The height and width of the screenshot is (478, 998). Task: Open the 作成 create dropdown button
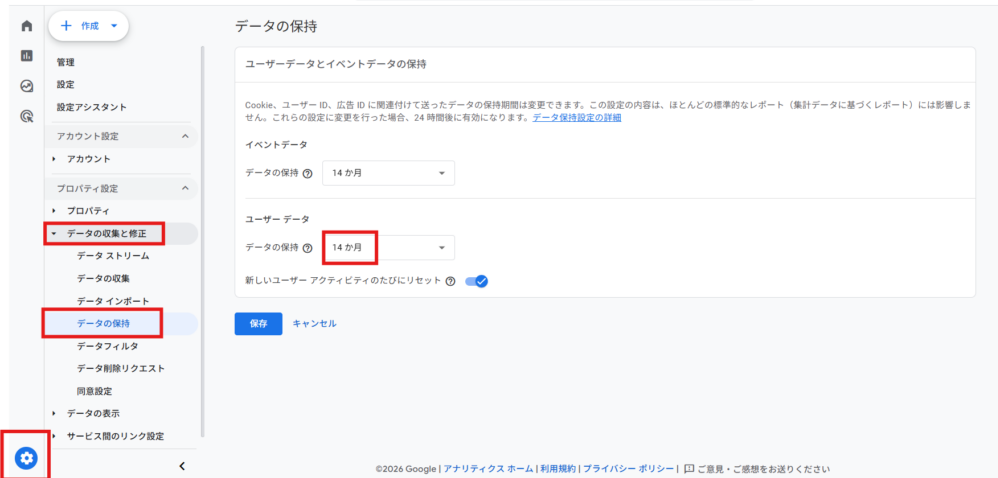click(x=89, y=26)
